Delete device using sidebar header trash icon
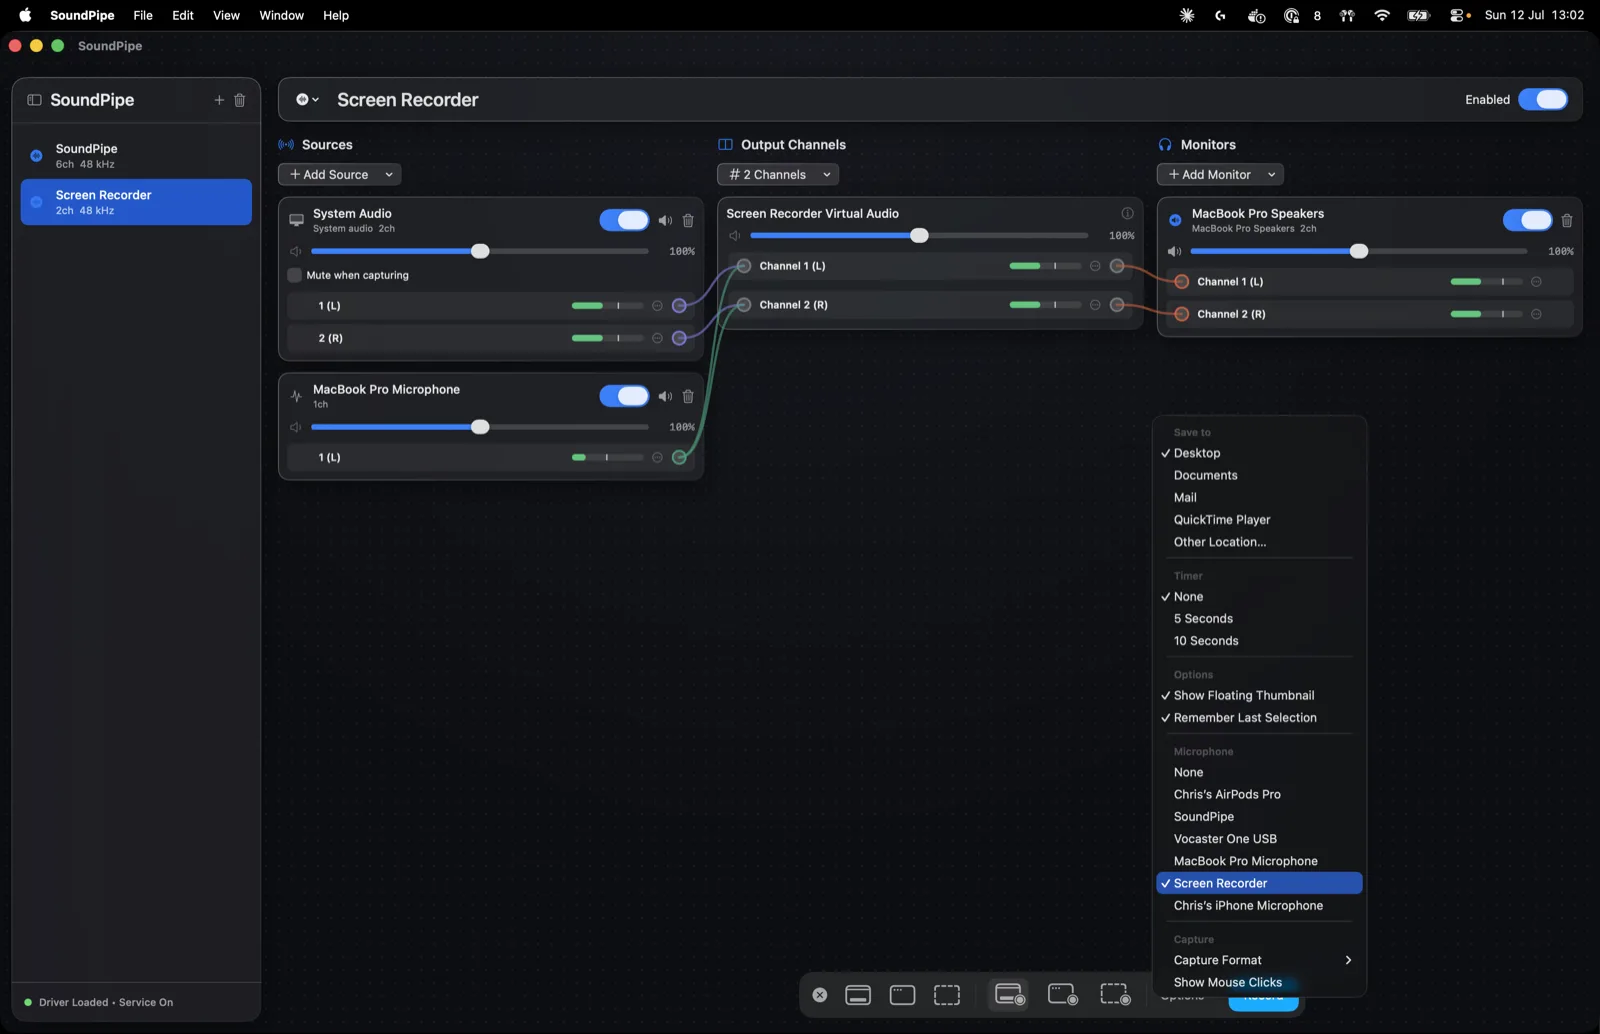Image resolution: width=1600 pixels, height=1034 pixels. [x=240, y=100]
